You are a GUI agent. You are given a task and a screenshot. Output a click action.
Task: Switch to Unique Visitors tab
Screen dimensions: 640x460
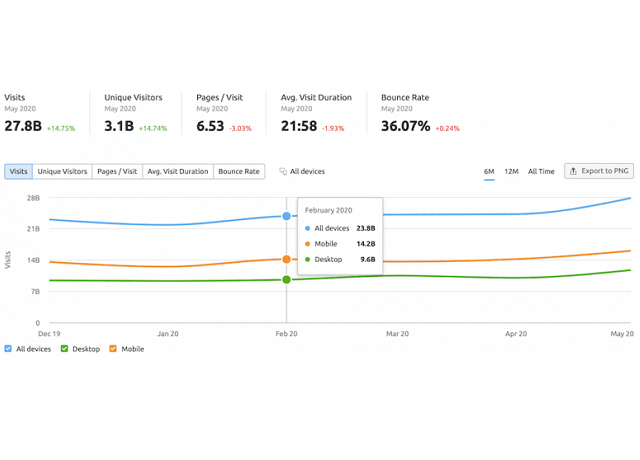(62, 172)
